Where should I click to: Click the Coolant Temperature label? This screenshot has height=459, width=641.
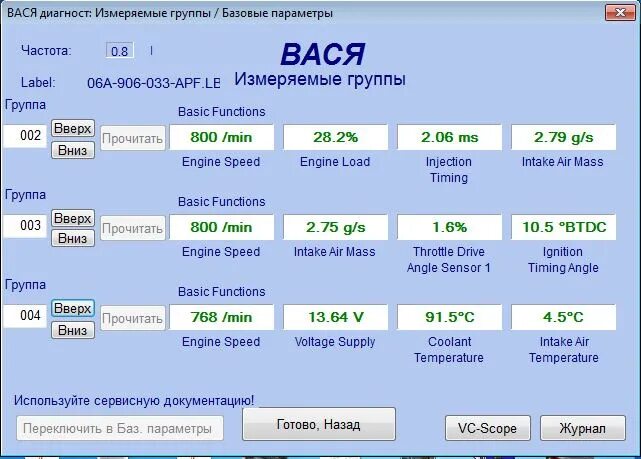coord(449,349)
